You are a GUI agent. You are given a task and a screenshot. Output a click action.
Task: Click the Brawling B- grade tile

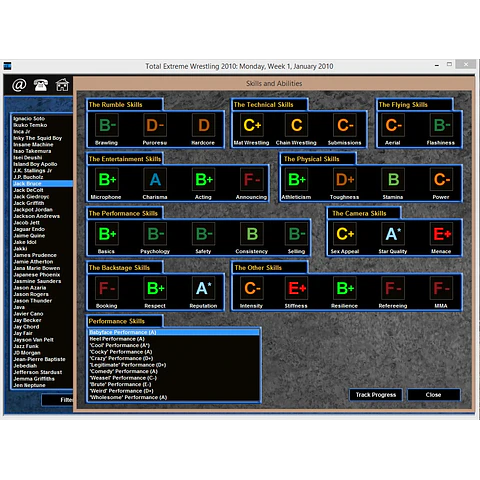(107, 125)
